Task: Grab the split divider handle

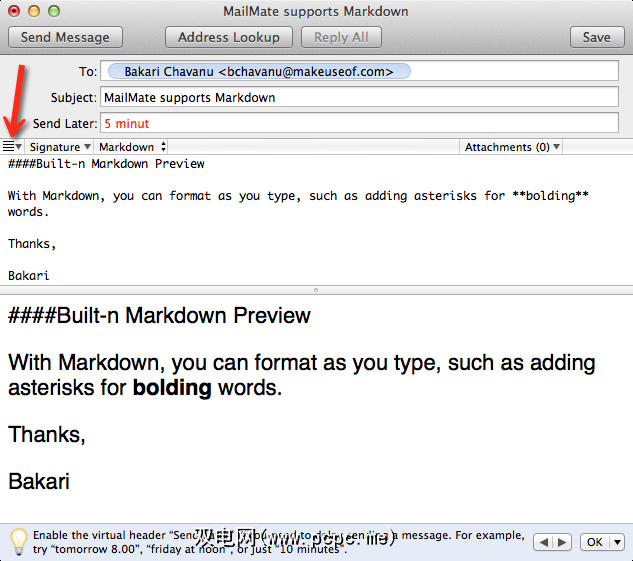Action: point(316,290)
